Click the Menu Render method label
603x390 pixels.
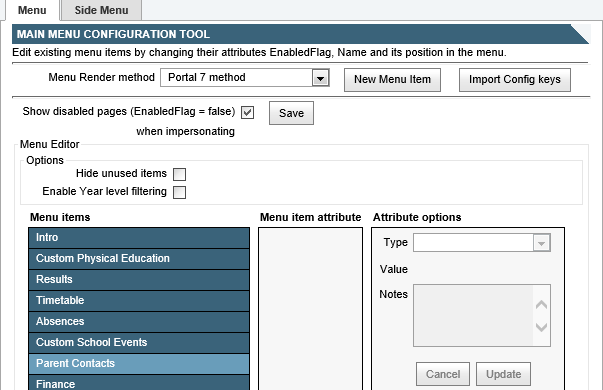tap(102, 77)
